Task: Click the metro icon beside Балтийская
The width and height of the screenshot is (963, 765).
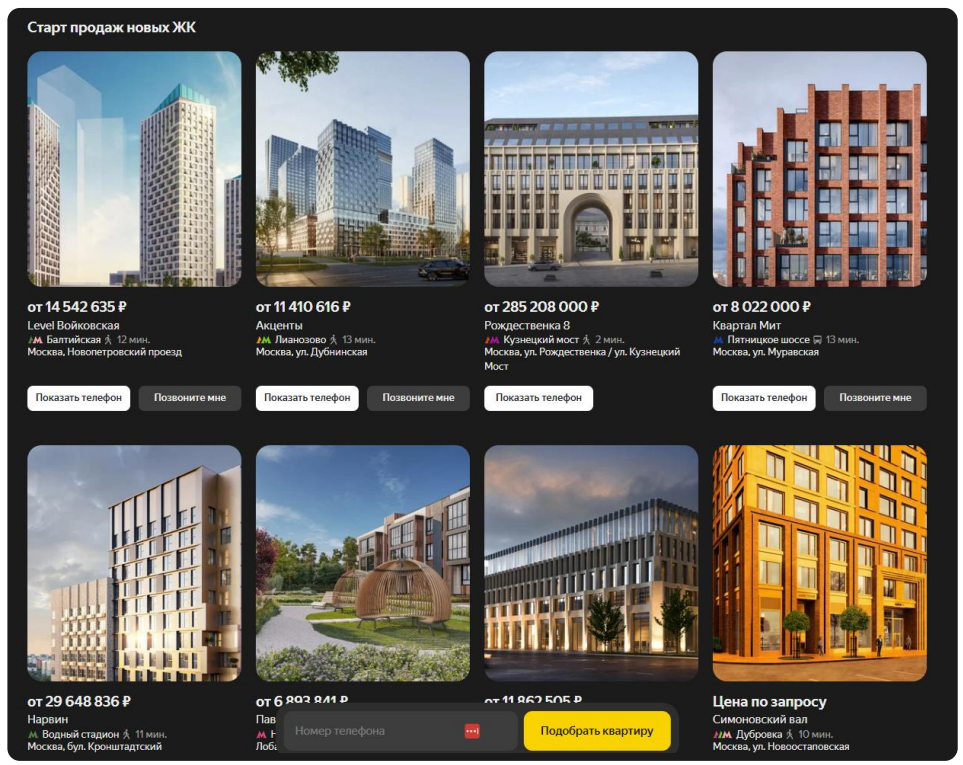Action: [x=35, y=340]
